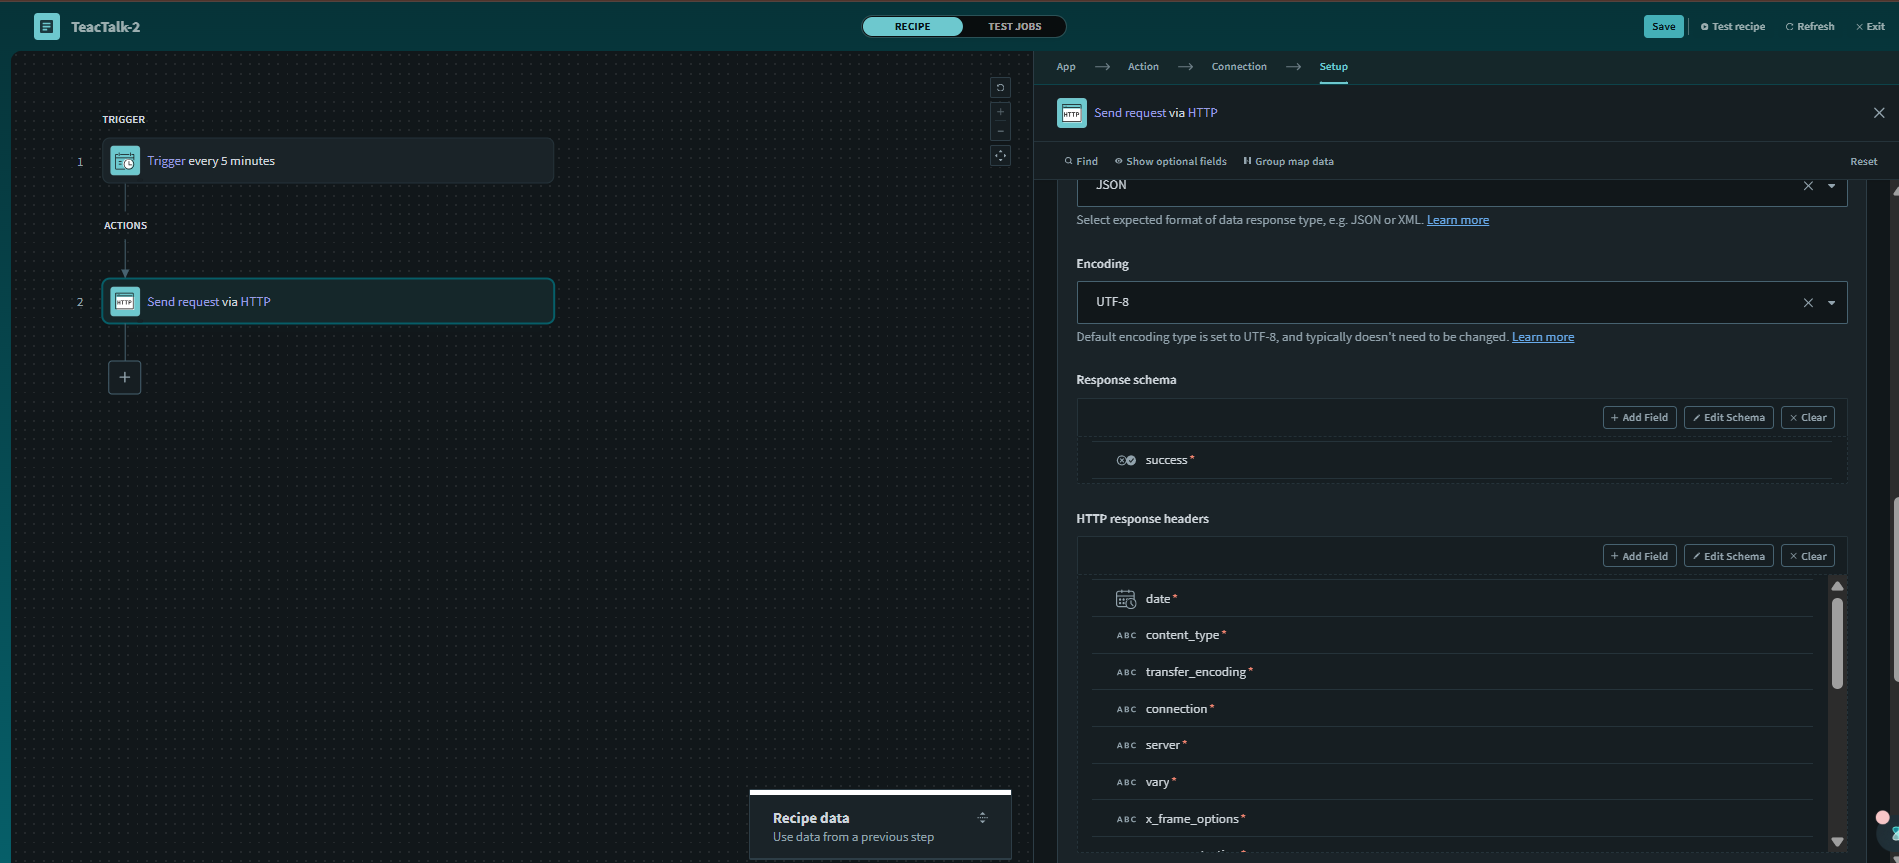The height and width of the screenshot is (863, 1899).
Task: Click Edit Schema for Response schema
Action: point(1728,418)
